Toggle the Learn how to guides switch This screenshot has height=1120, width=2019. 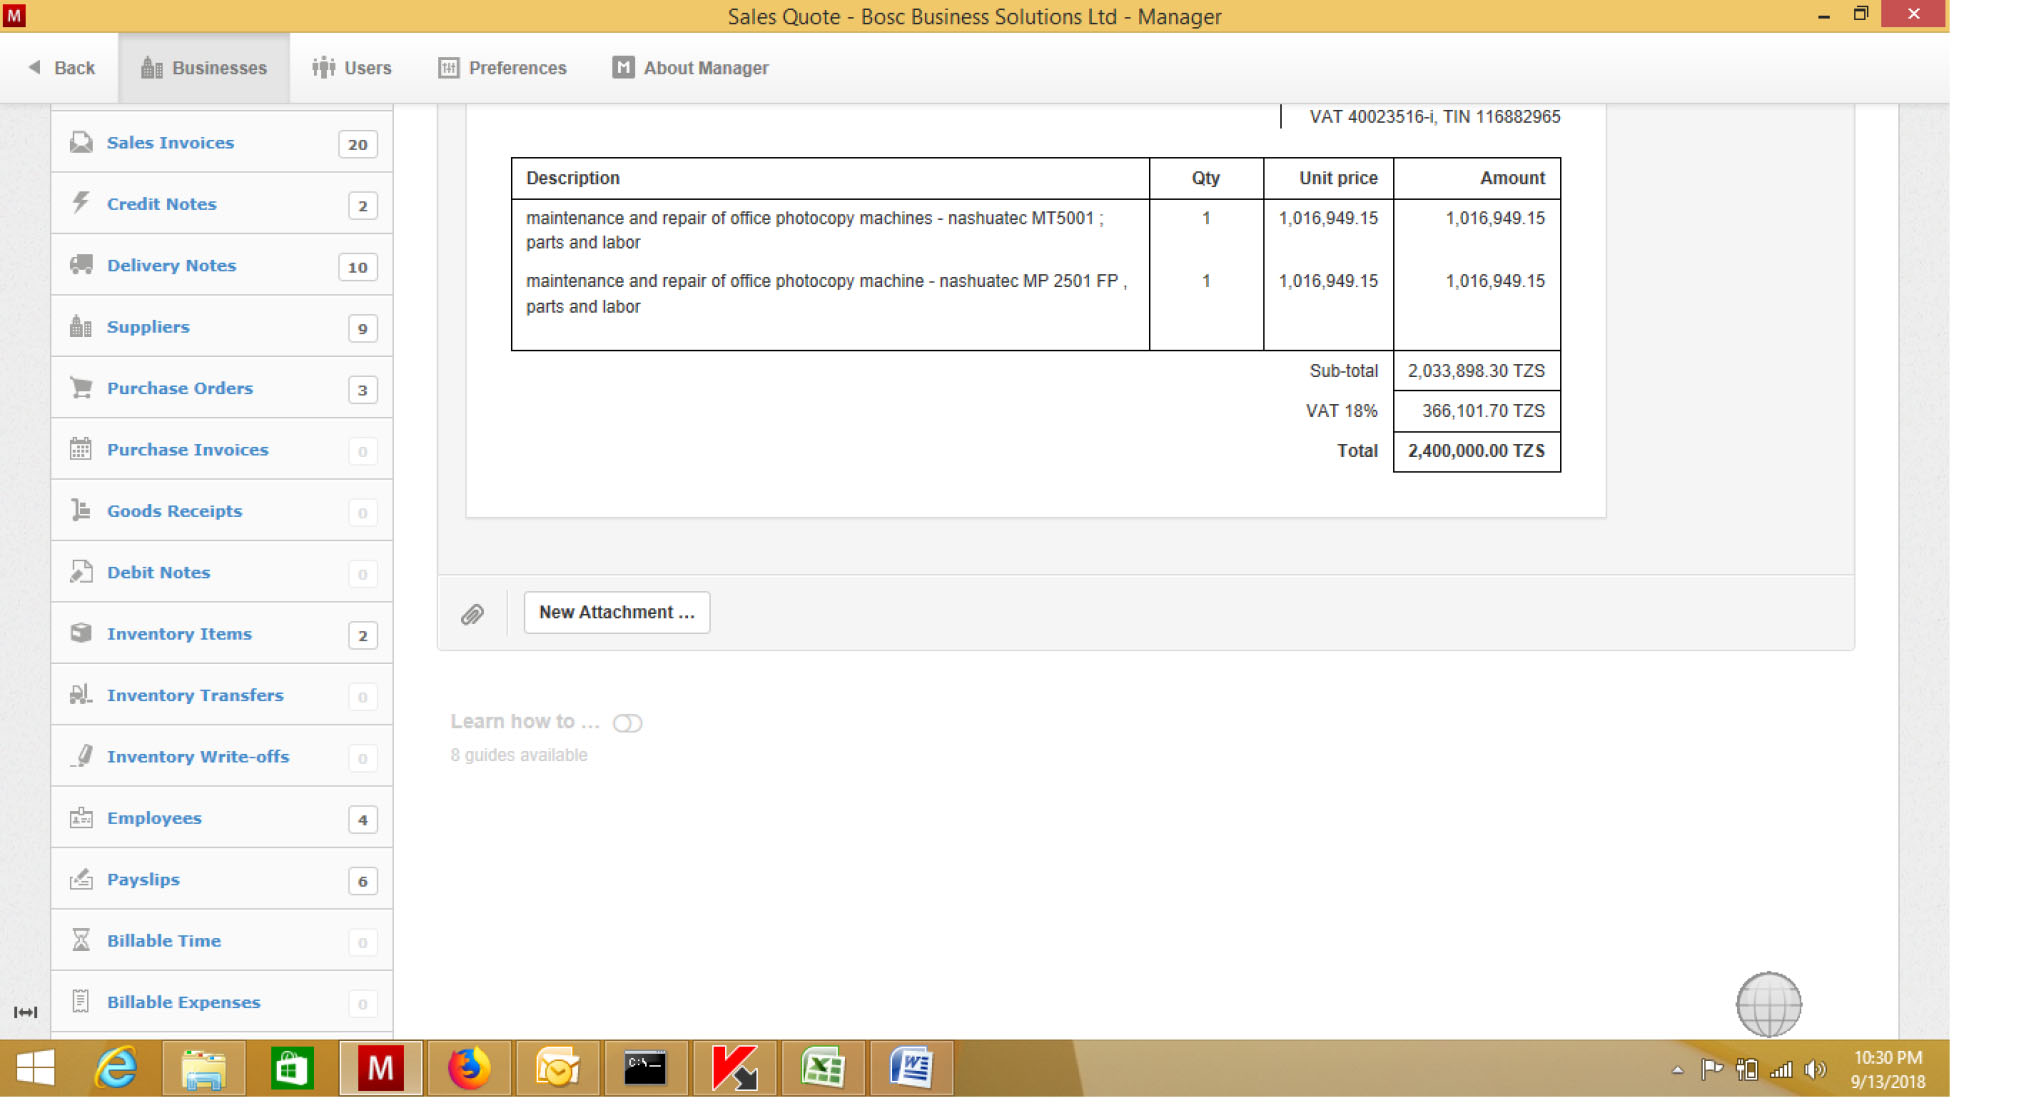coord(628,723)
